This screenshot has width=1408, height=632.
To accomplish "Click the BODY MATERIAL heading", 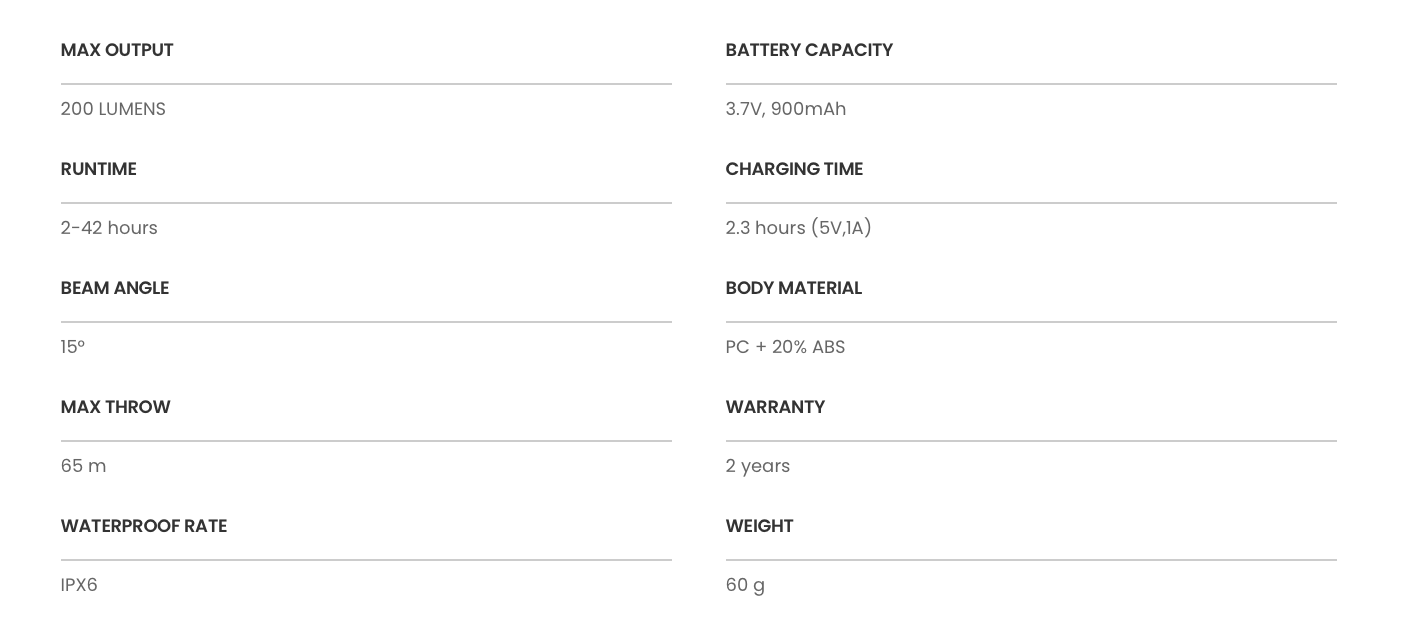I will (793, 288).
